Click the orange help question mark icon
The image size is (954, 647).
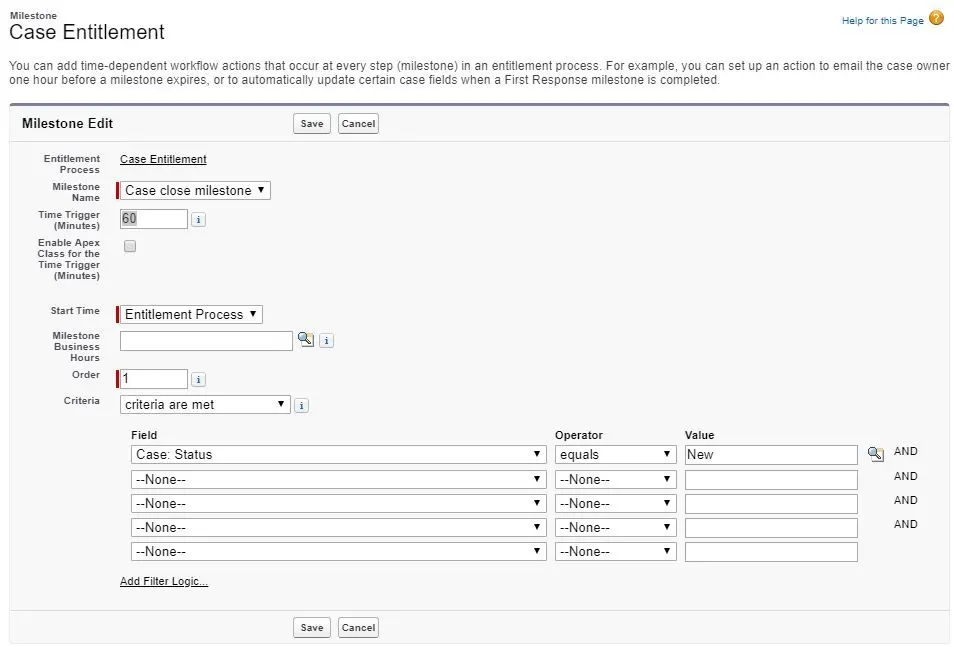936,19
